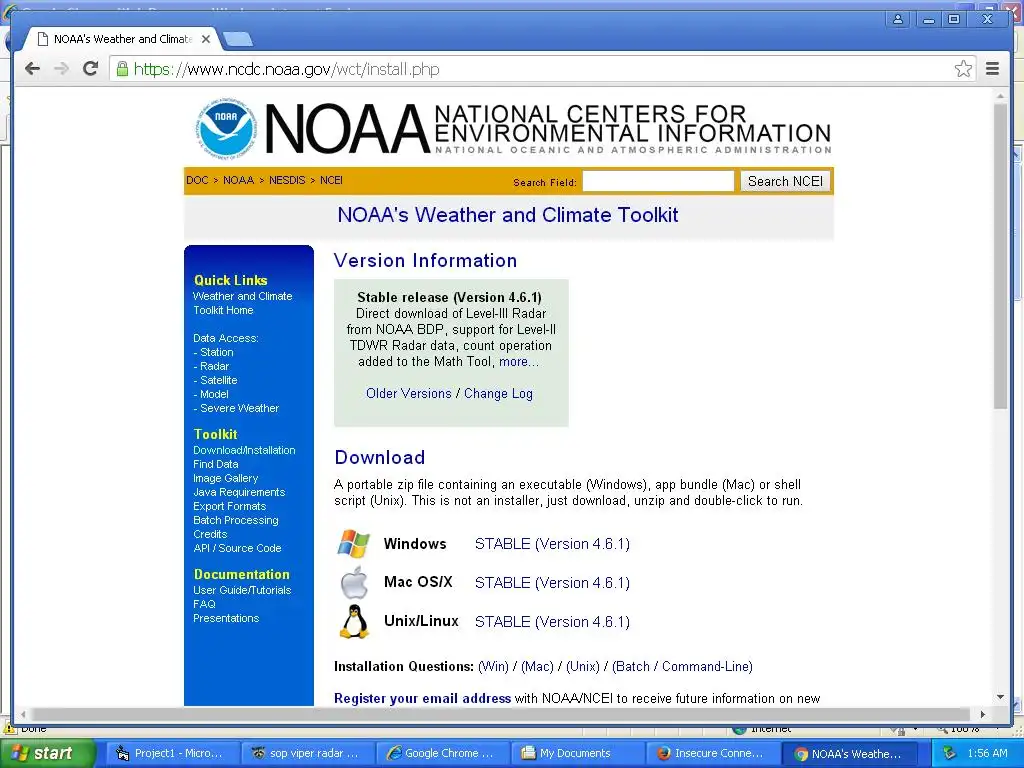The width and height of the screenshot is (1024, 768).
Task: Click the address bar URL
Action: tap(286, 69)
